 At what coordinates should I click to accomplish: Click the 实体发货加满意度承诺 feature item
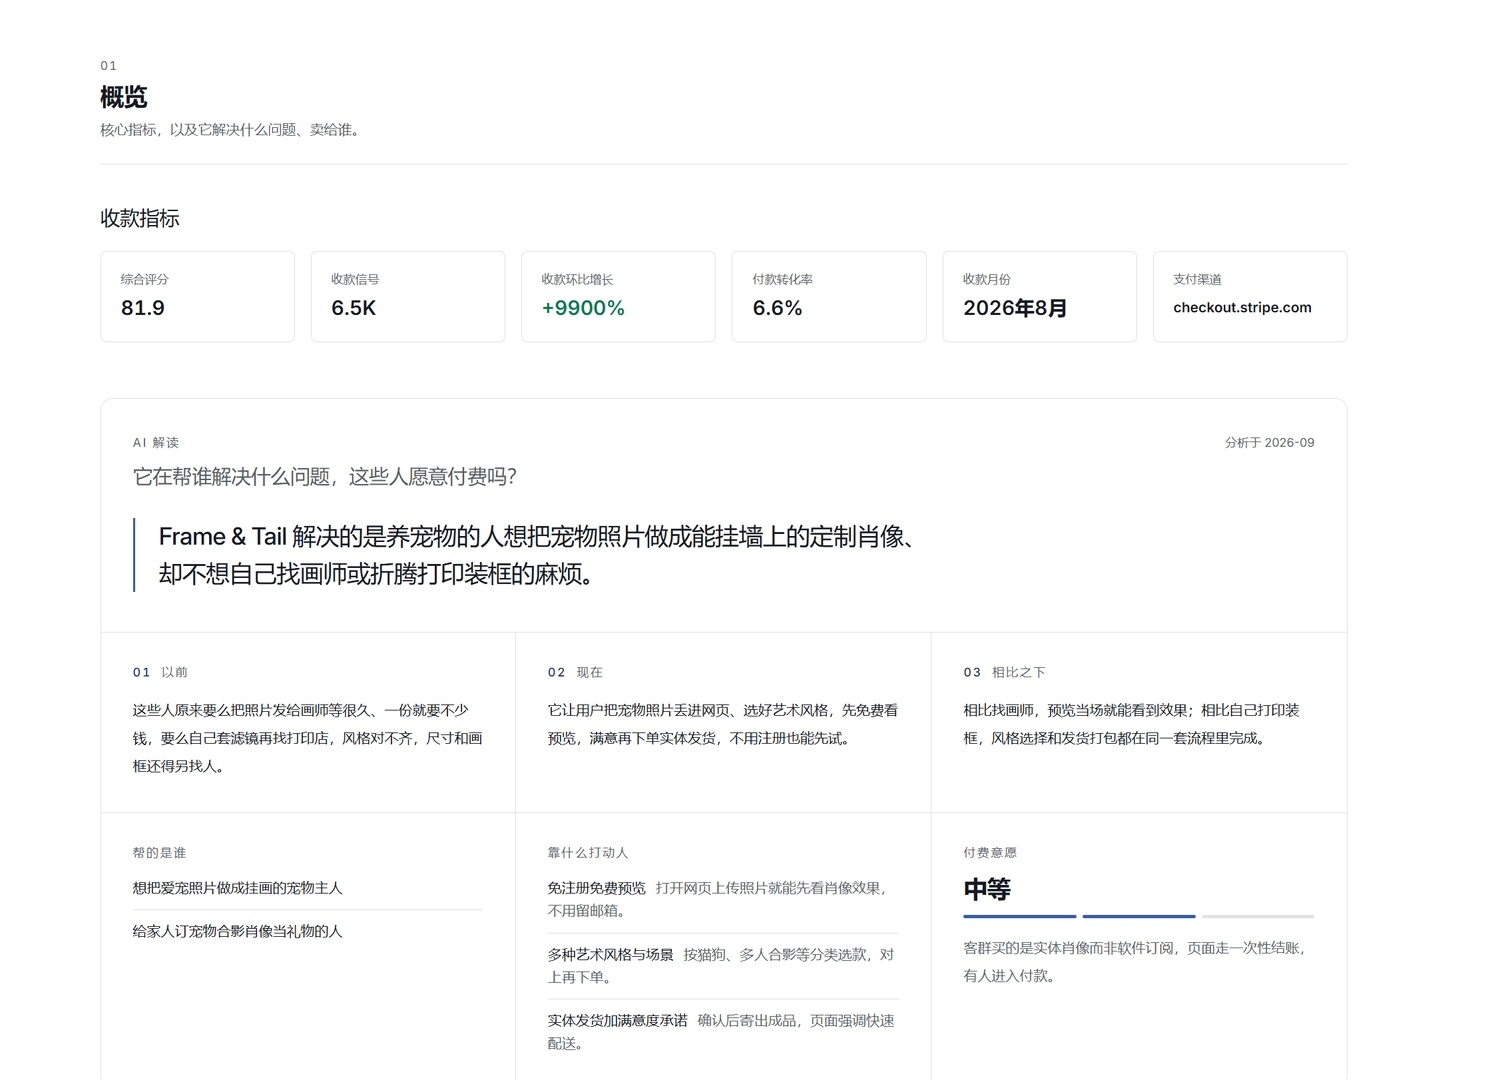(722, 1032)
